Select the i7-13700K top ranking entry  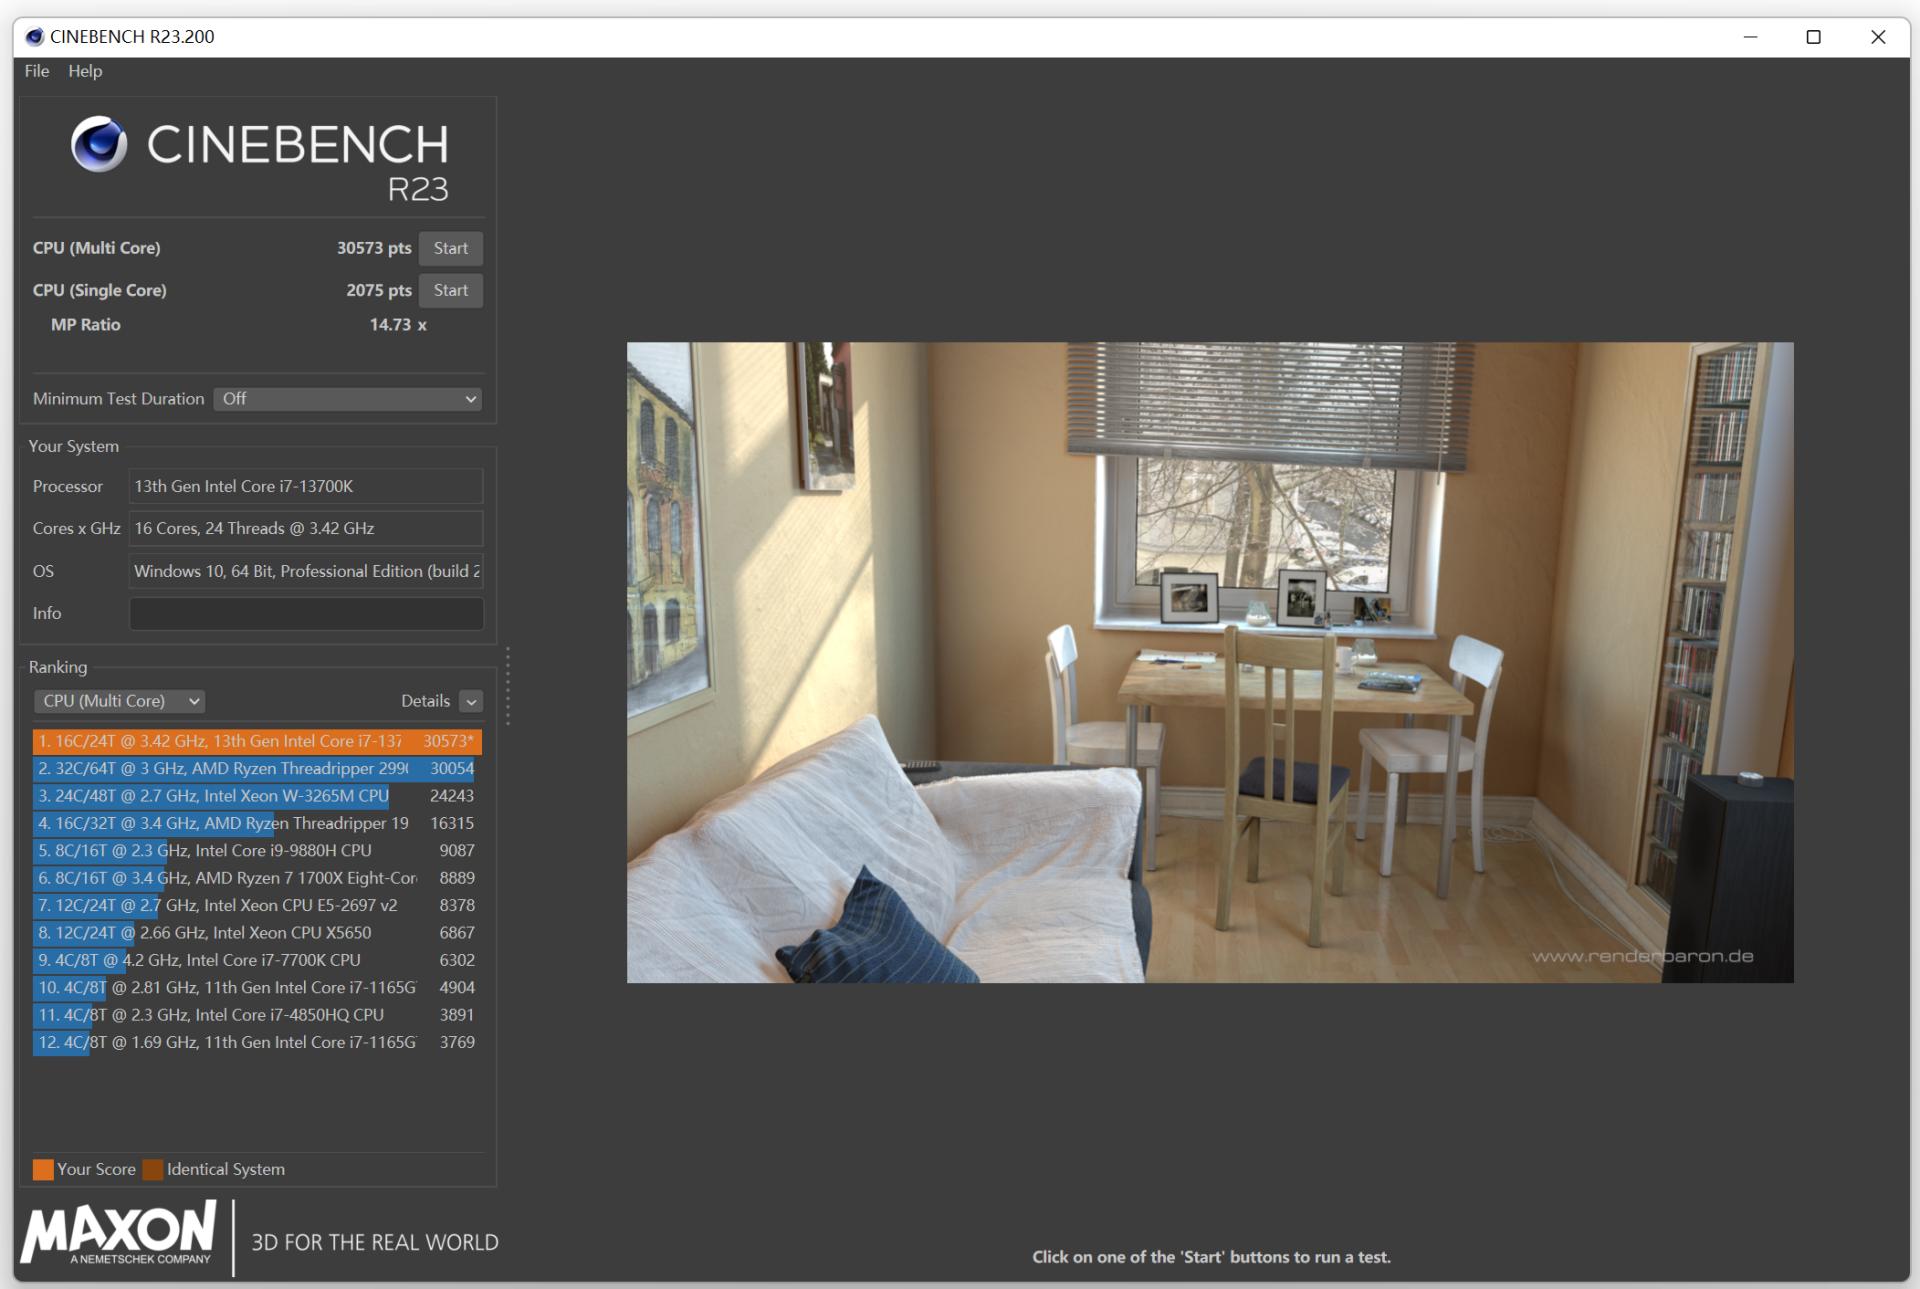pyautogui.click(x=257, y=741)
